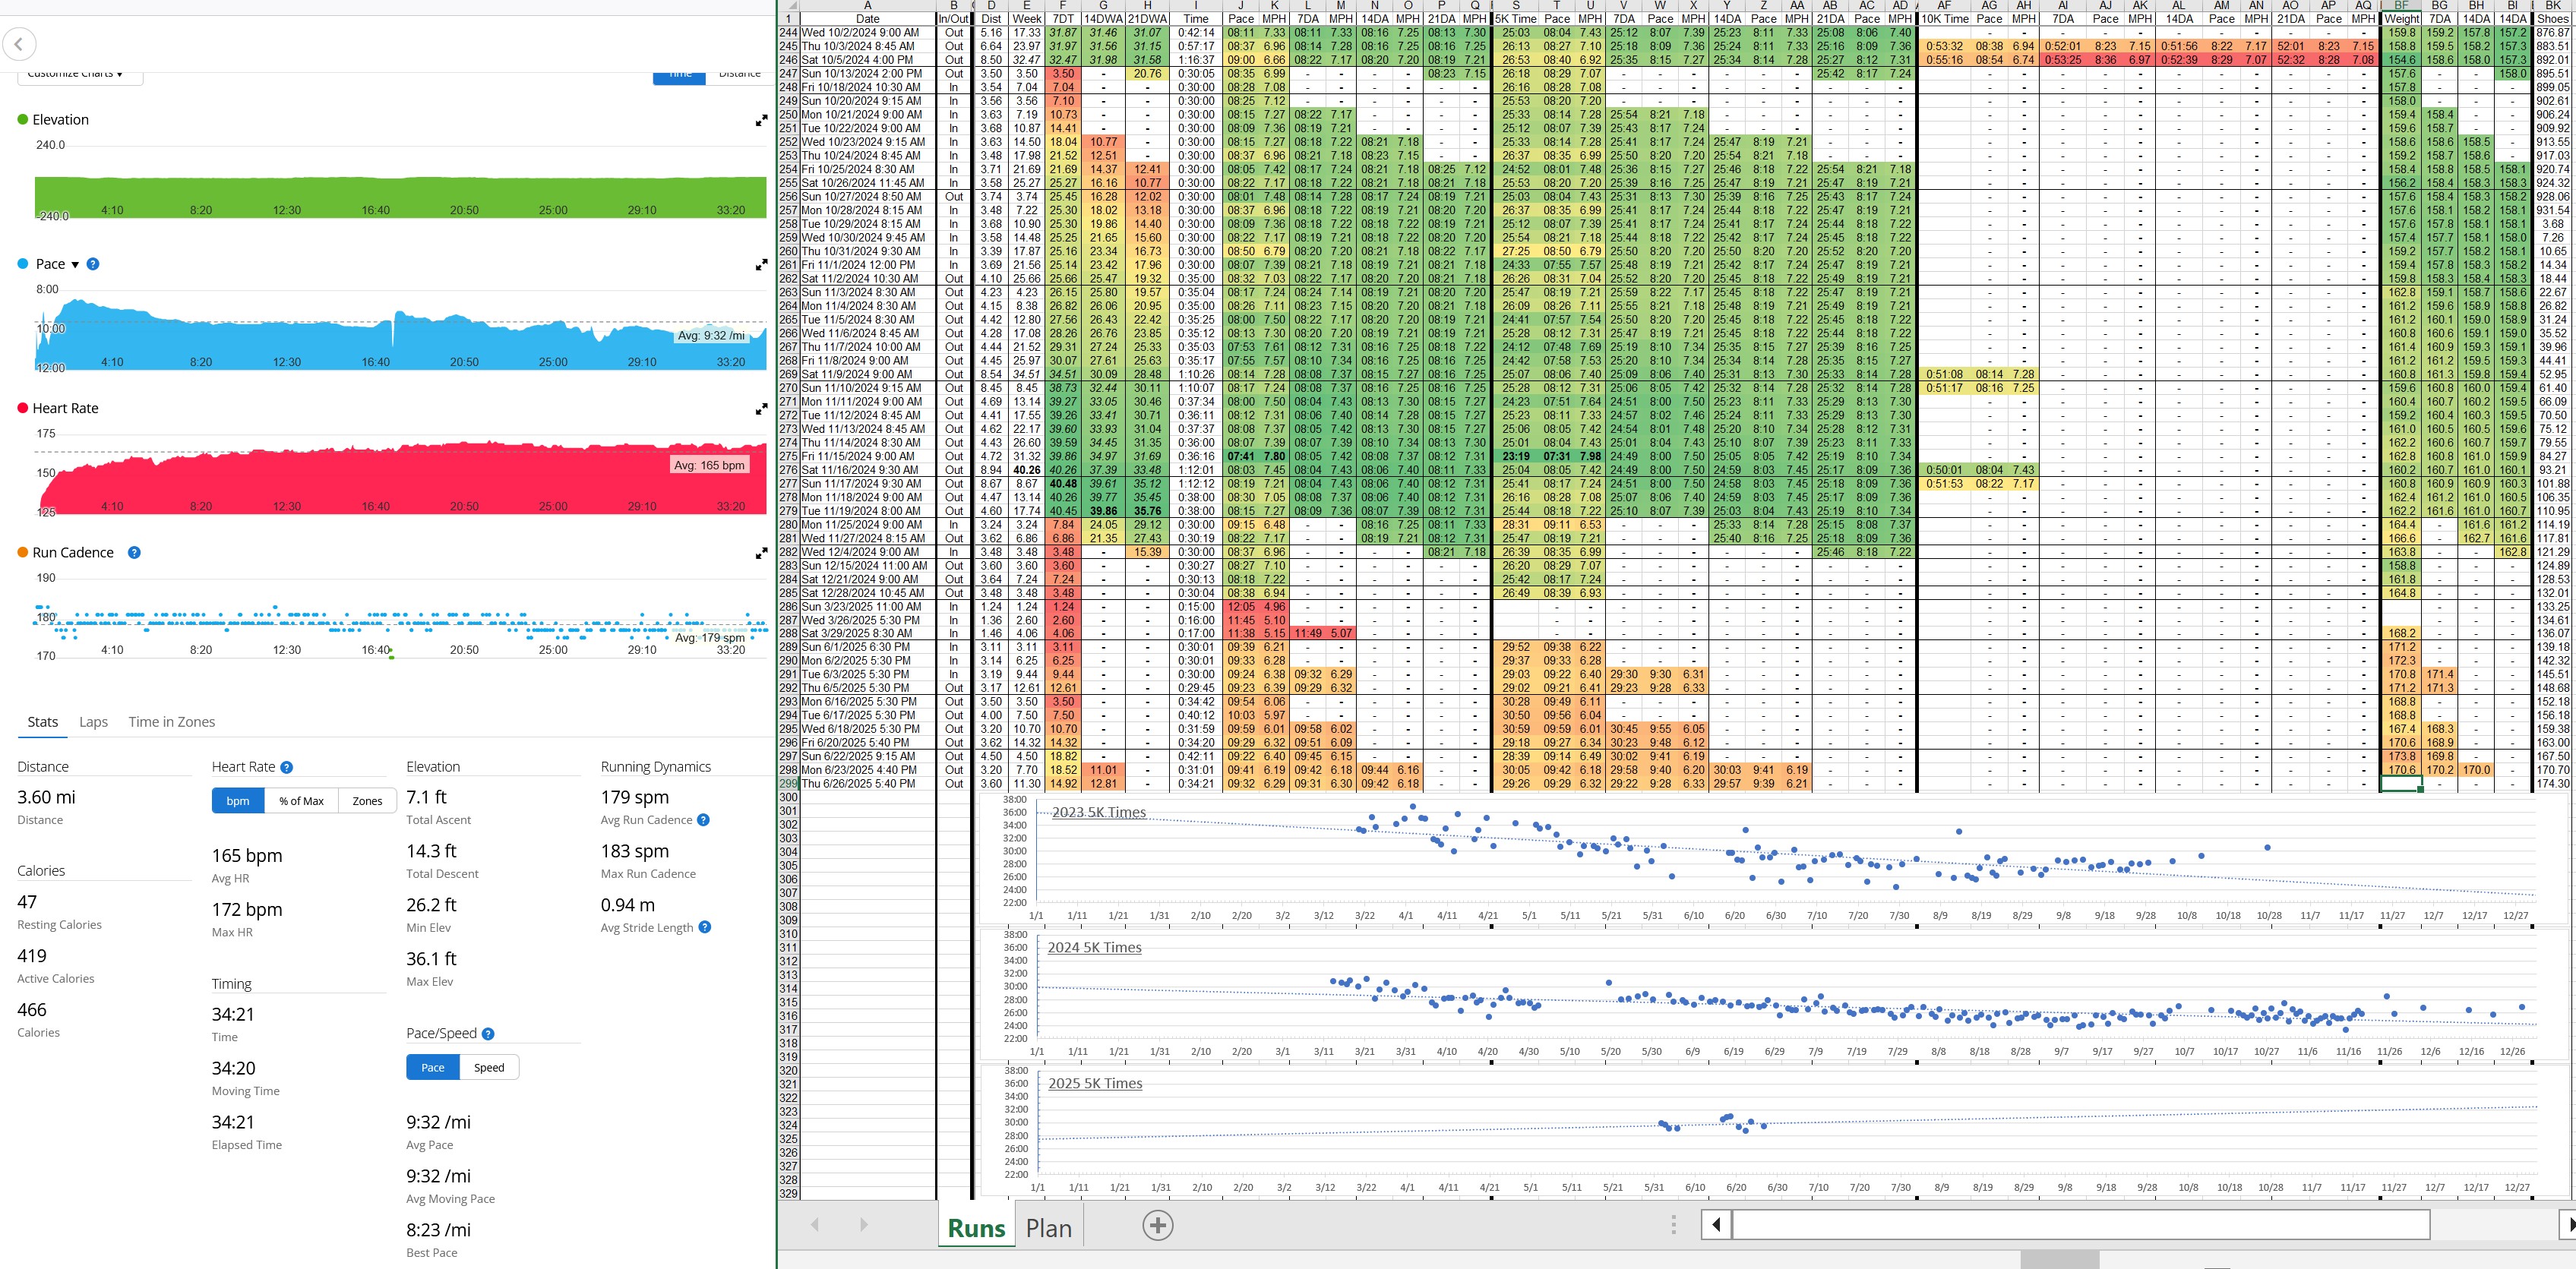The width and height of the screenshot is (2576, 1269).
Task: Click the next sheet navigation arrow in Excel
Action: click(863, 1225)
